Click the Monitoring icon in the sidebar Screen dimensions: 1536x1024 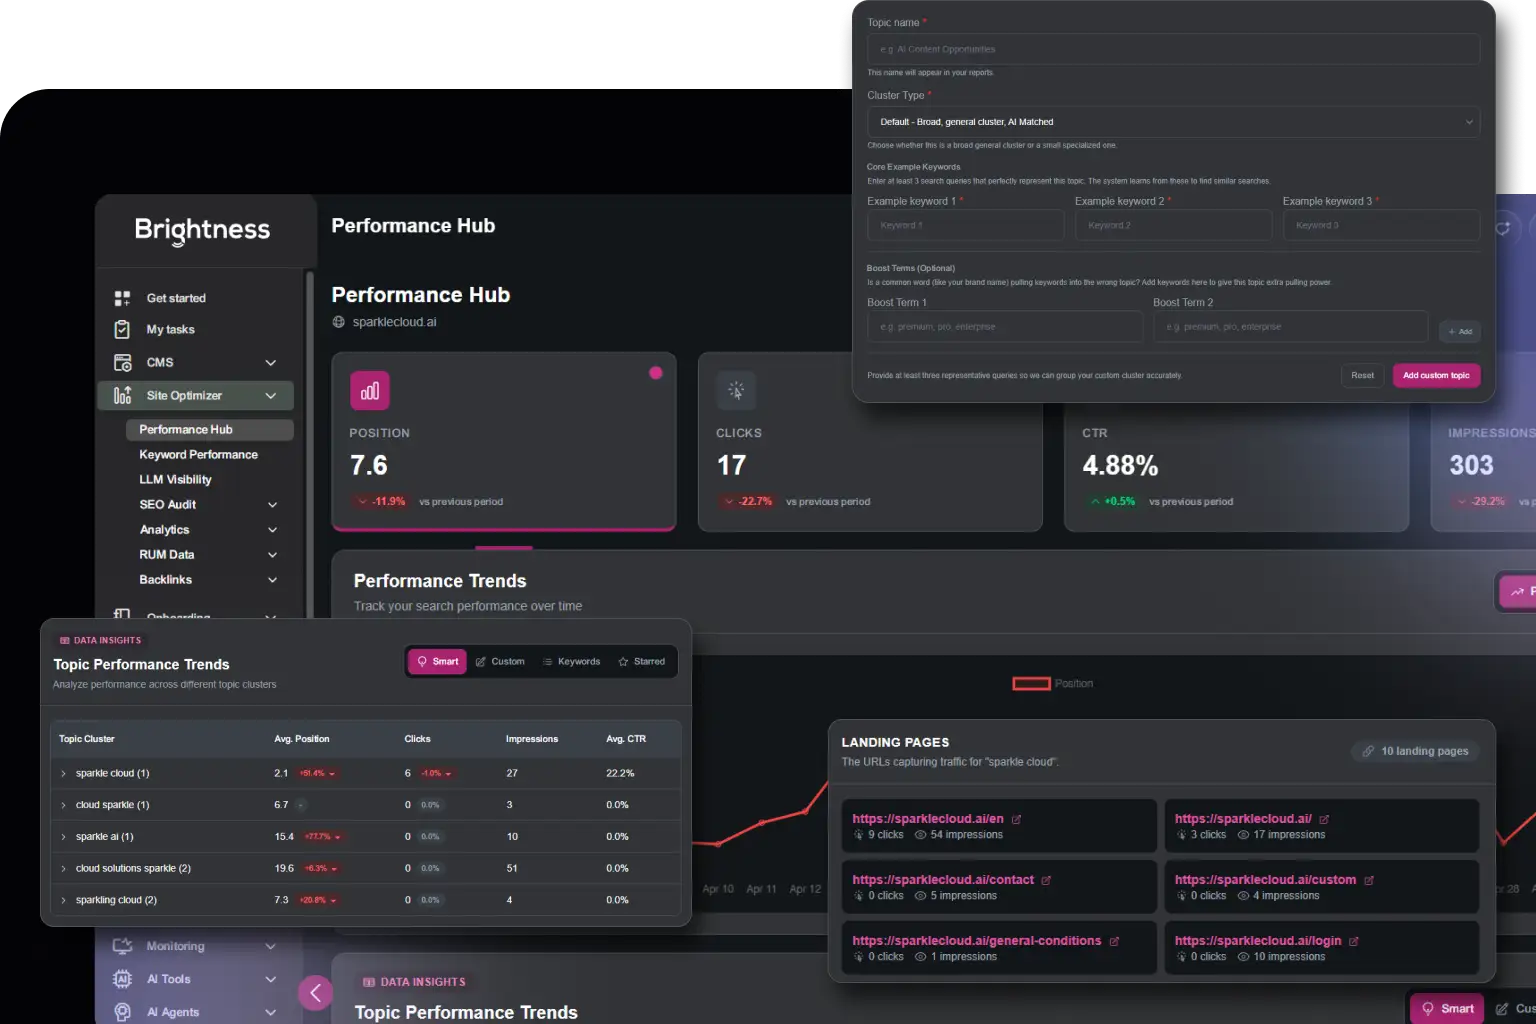coord(122,946)
